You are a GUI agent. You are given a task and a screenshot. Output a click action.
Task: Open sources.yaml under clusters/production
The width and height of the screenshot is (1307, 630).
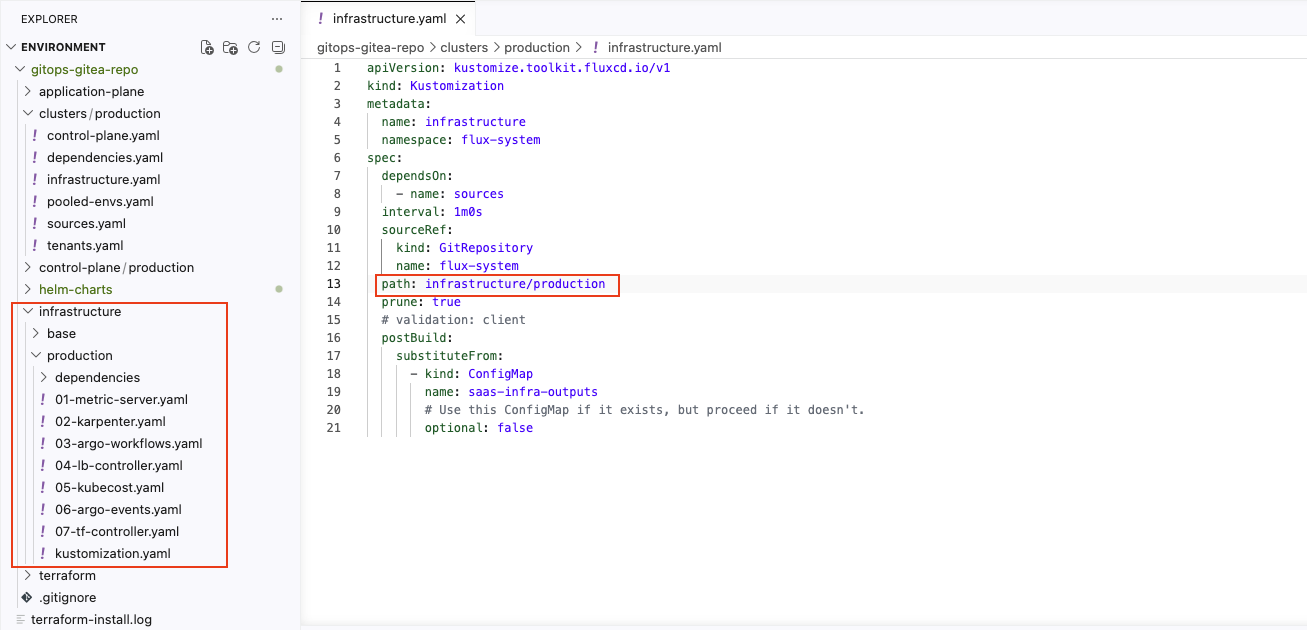pyautogui.click(x=86, y=223)
